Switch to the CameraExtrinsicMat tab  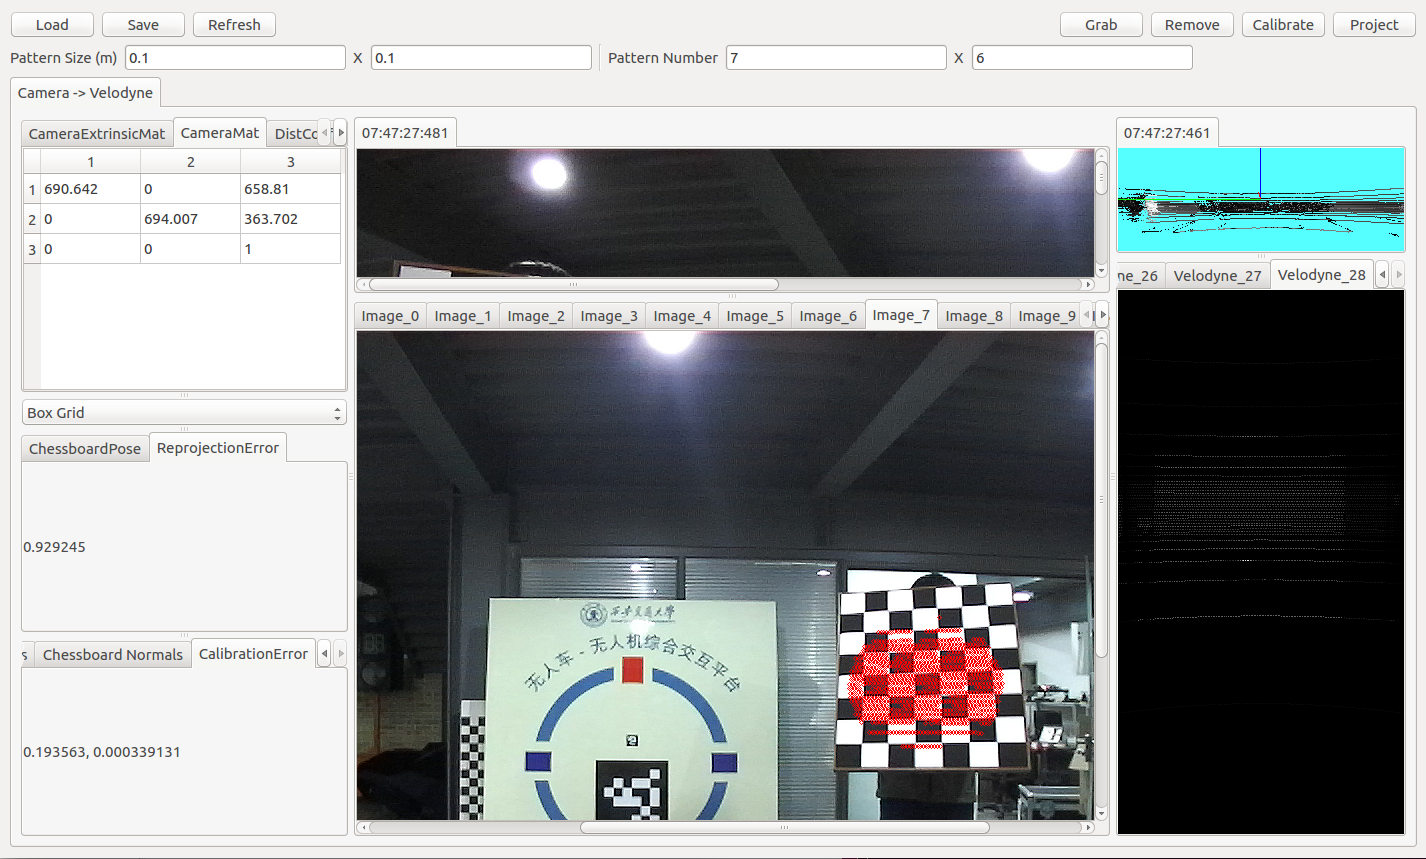click(97, 134)
